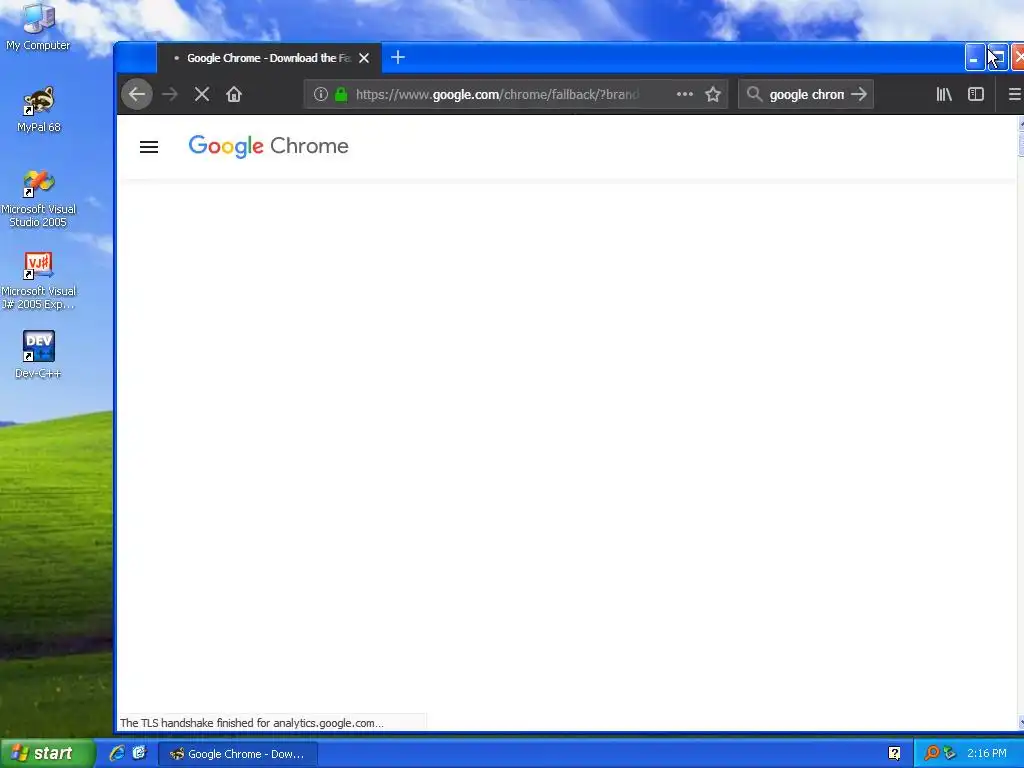
Task: Open My Computer desktop icon
Action: (x=38, y=27)
